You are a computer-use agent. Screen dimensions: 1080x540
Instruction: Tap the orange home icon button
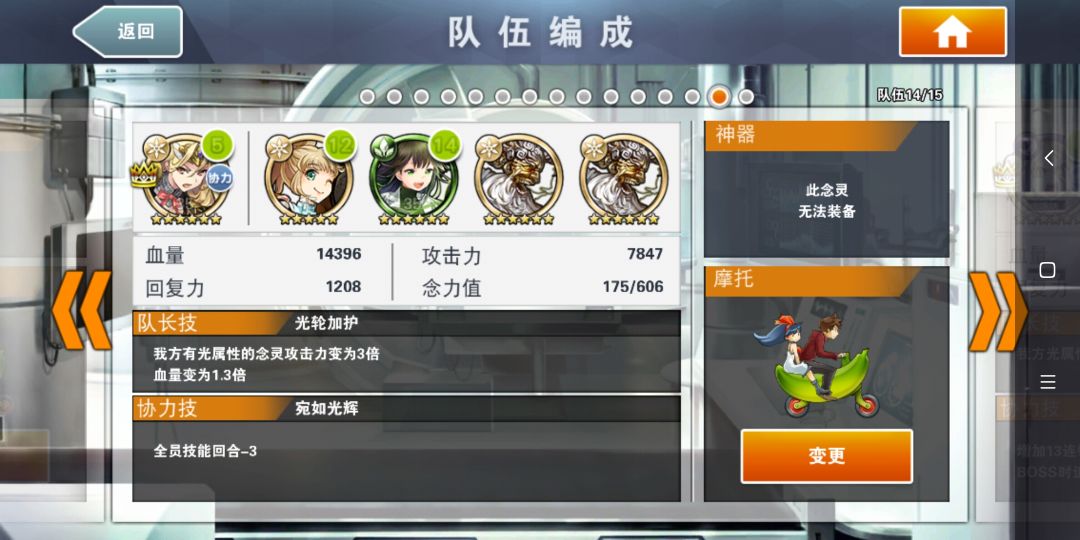pyautogui.click(x=952, y=32)
